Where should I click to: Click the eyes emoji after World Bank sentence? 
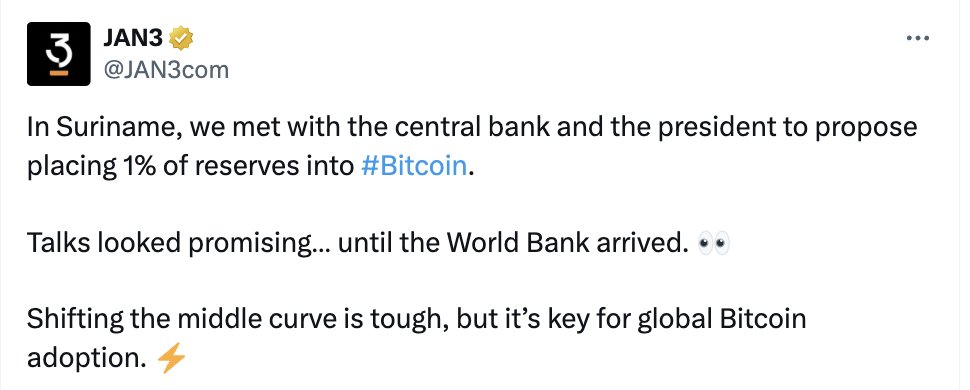tap(713, 244)
